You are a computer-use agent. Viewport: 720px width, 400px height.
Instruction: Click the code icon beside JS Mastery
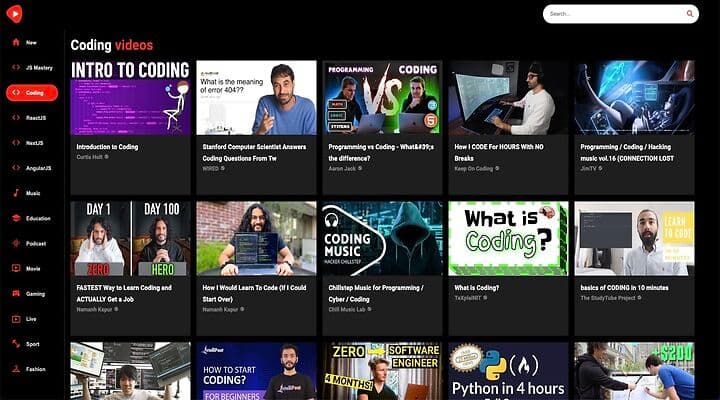click(x=16, y=68)
